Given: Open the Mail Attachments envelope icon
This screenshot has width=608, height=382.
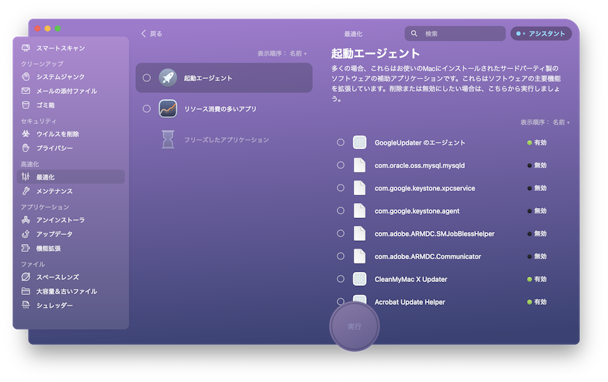Looking at the screenshot, I should (x=26, y=91).
